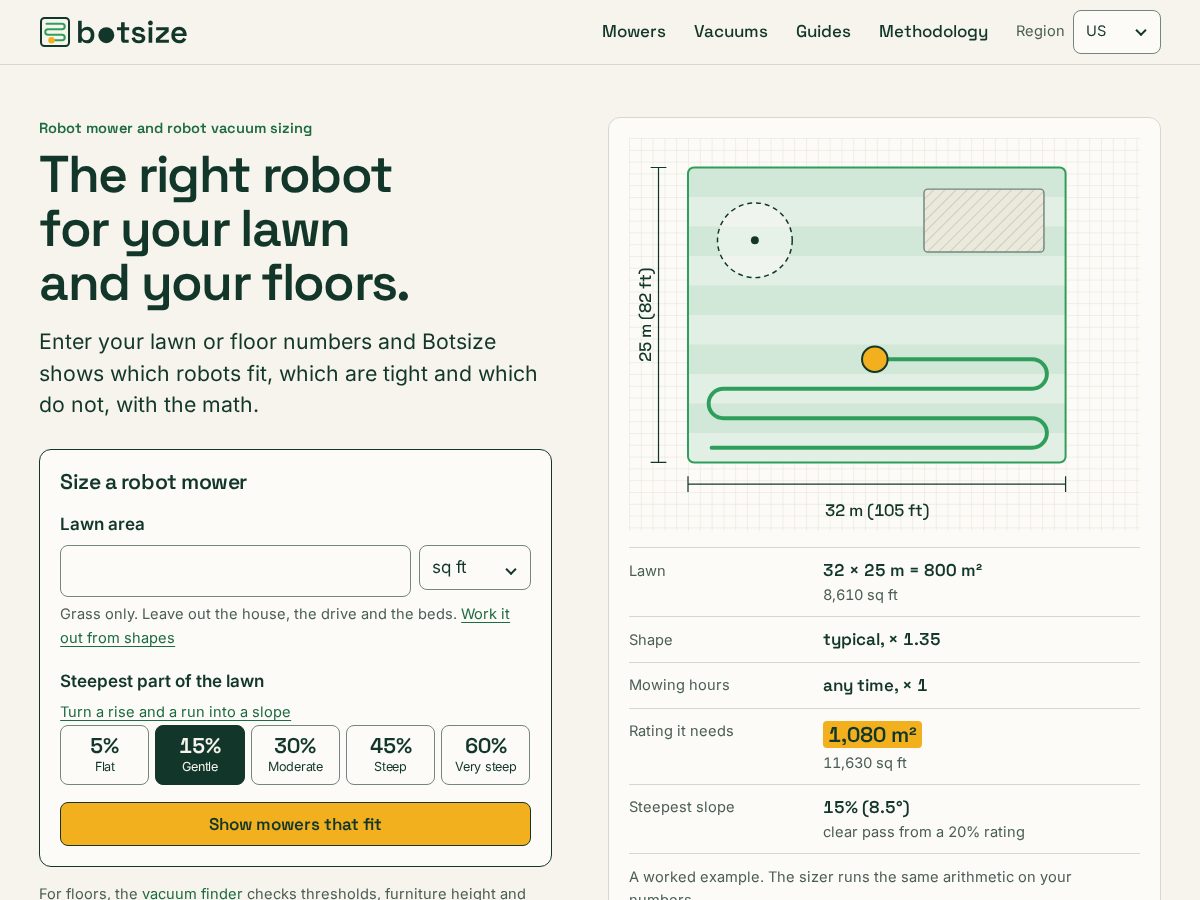
Task: Click the orange mower dot in the diagram
Action: coord(875,359)
